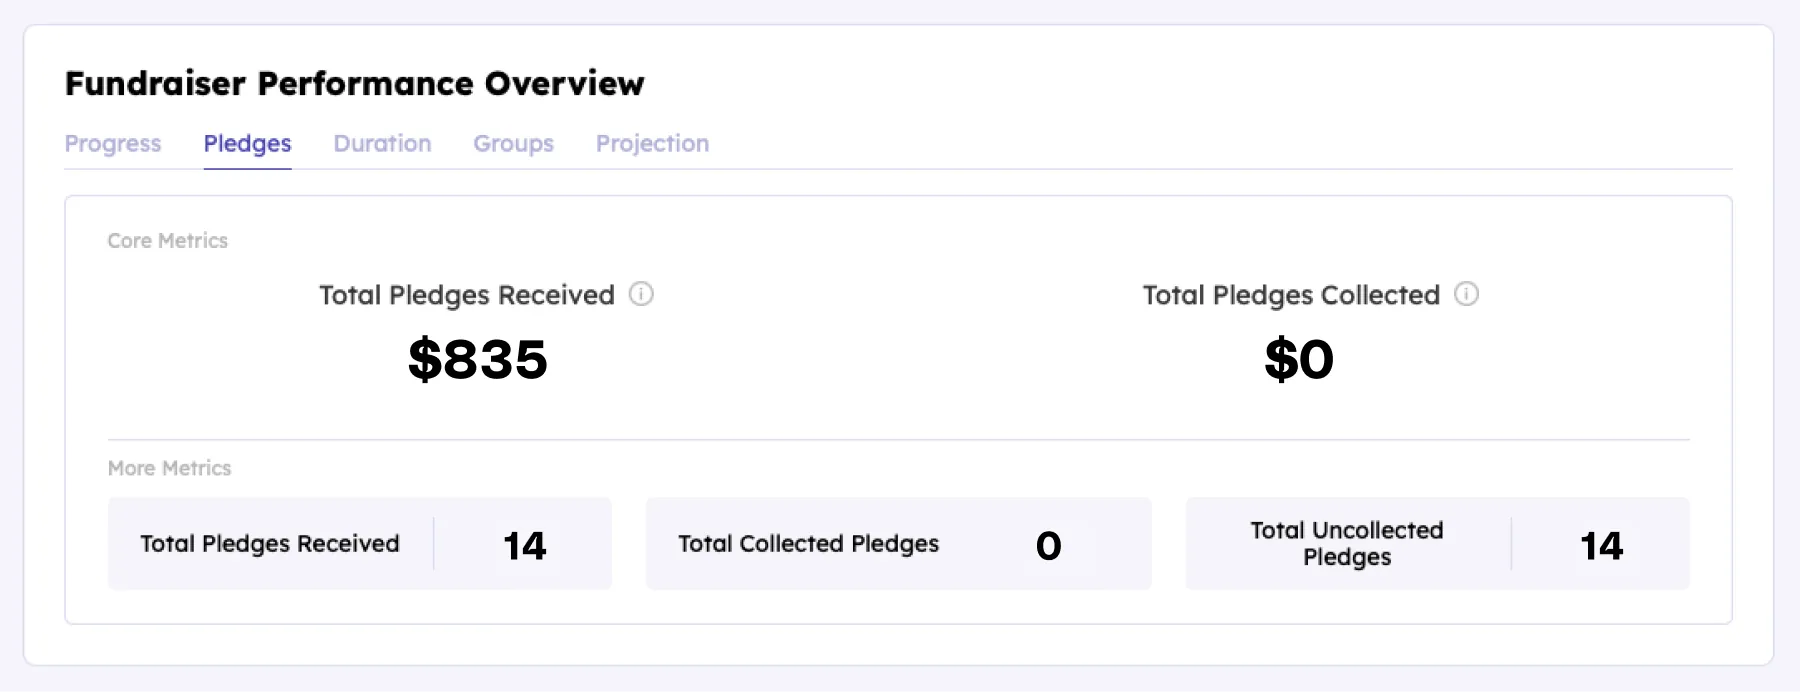
Task: Click info icon beside Total Pledges Received
Action: point(641,294)
